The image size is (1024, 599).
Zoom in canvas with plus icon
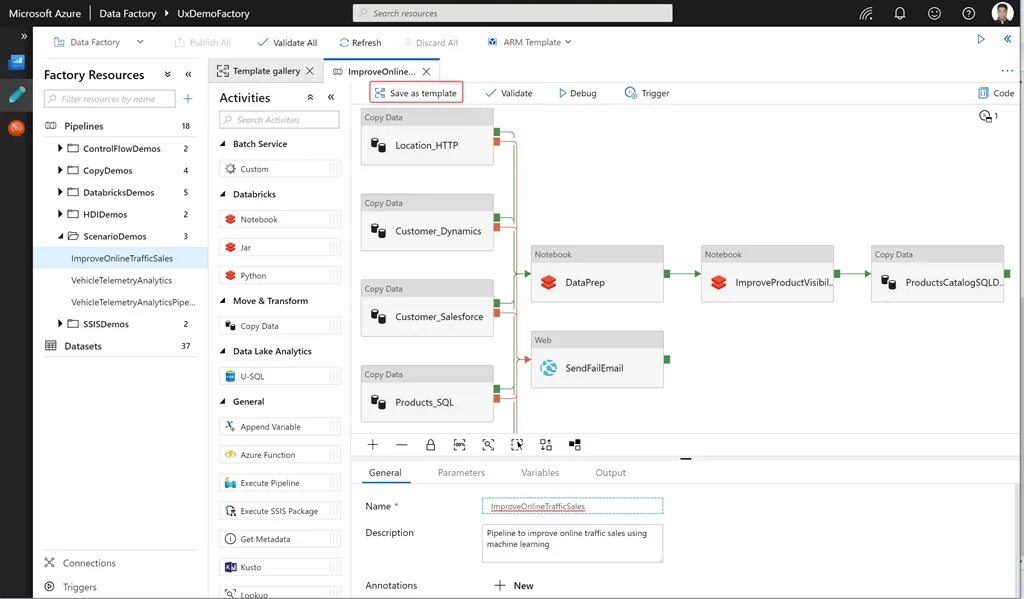[373, 445]
